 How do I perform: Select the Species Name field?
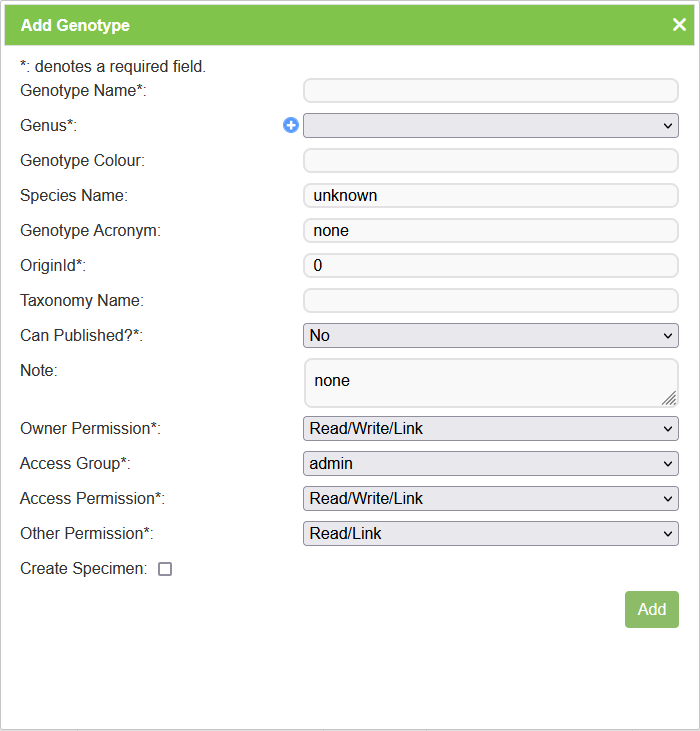pos(490,195)
